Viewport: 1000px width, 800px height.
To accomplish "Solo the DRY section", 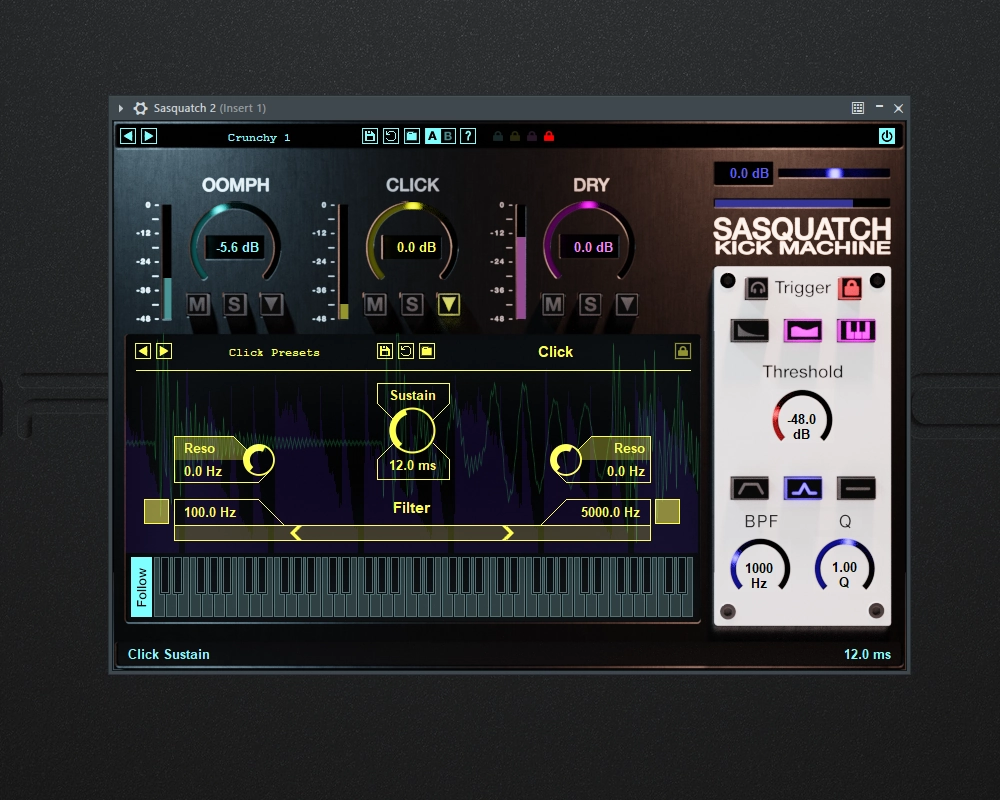I will 590,304.
